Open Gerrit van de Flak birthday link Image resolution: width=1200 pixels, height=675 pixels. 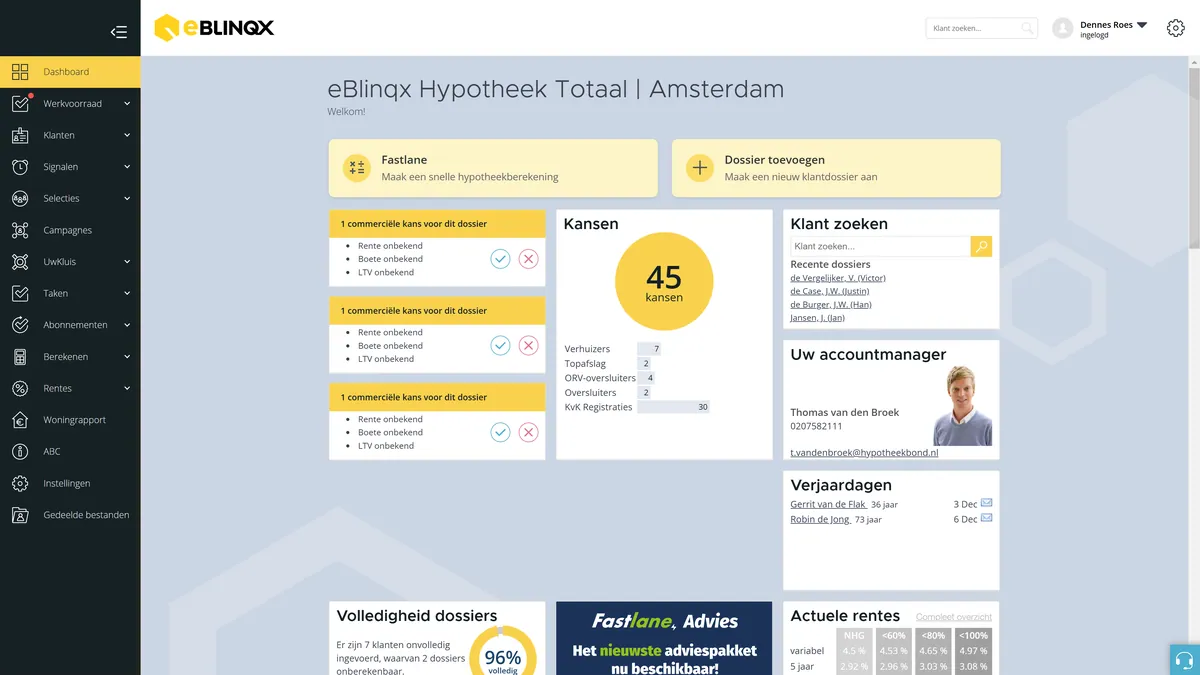coord(828,505)
